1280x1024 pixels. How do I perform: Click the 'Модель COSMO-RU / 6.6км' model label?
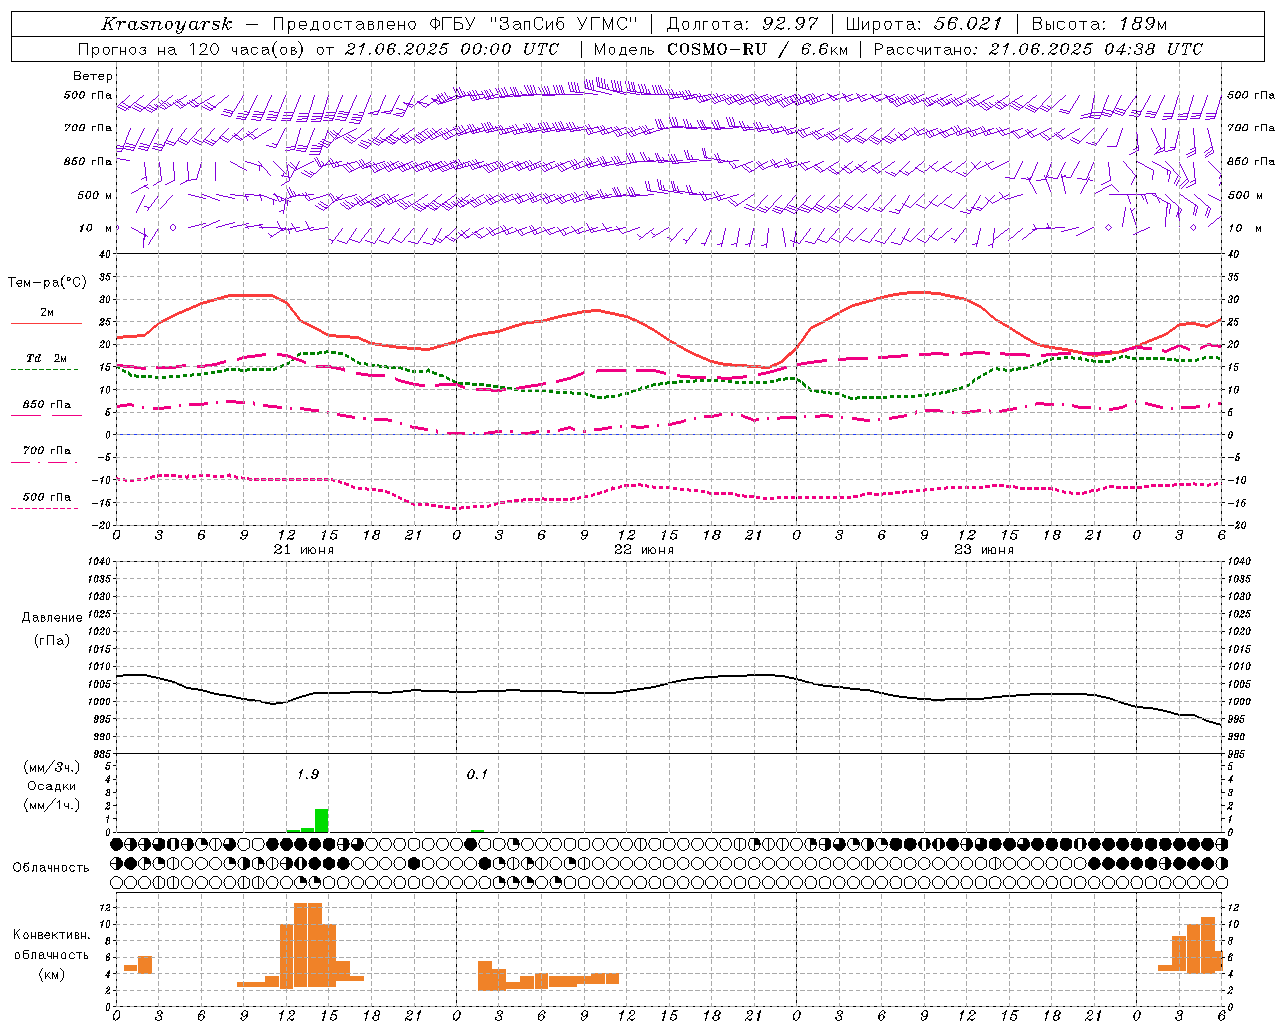pyautogui.click(x=721, y=49)
